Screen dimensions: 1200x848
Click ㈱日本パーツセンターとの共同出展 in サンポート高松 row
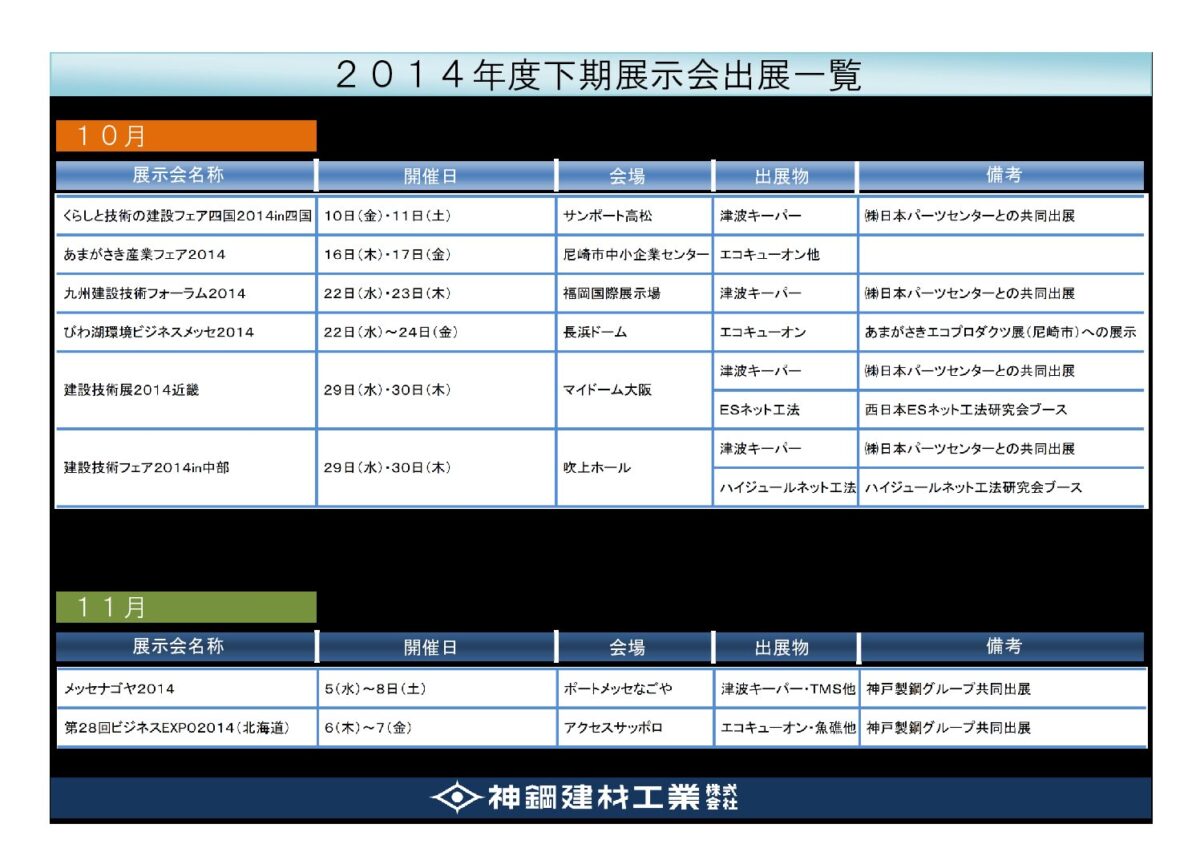point(970,215)
